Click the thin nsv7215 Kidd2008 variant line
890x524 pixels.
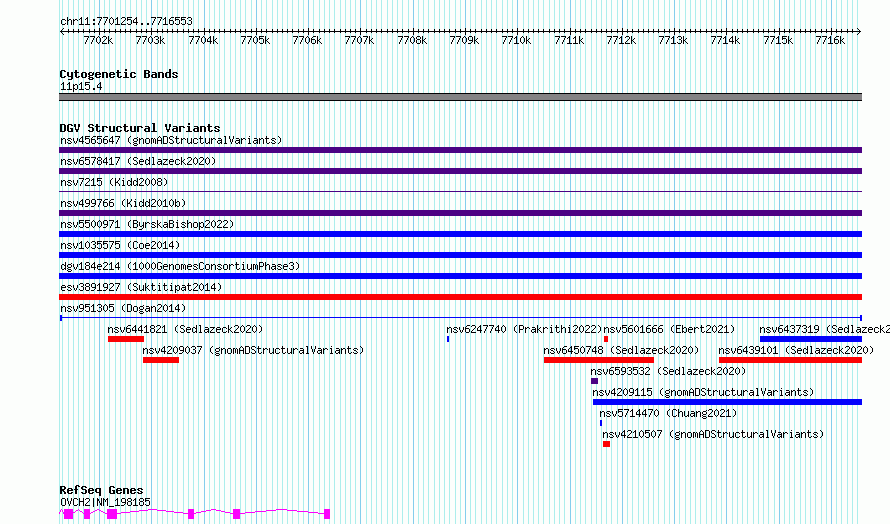[460, 192]
